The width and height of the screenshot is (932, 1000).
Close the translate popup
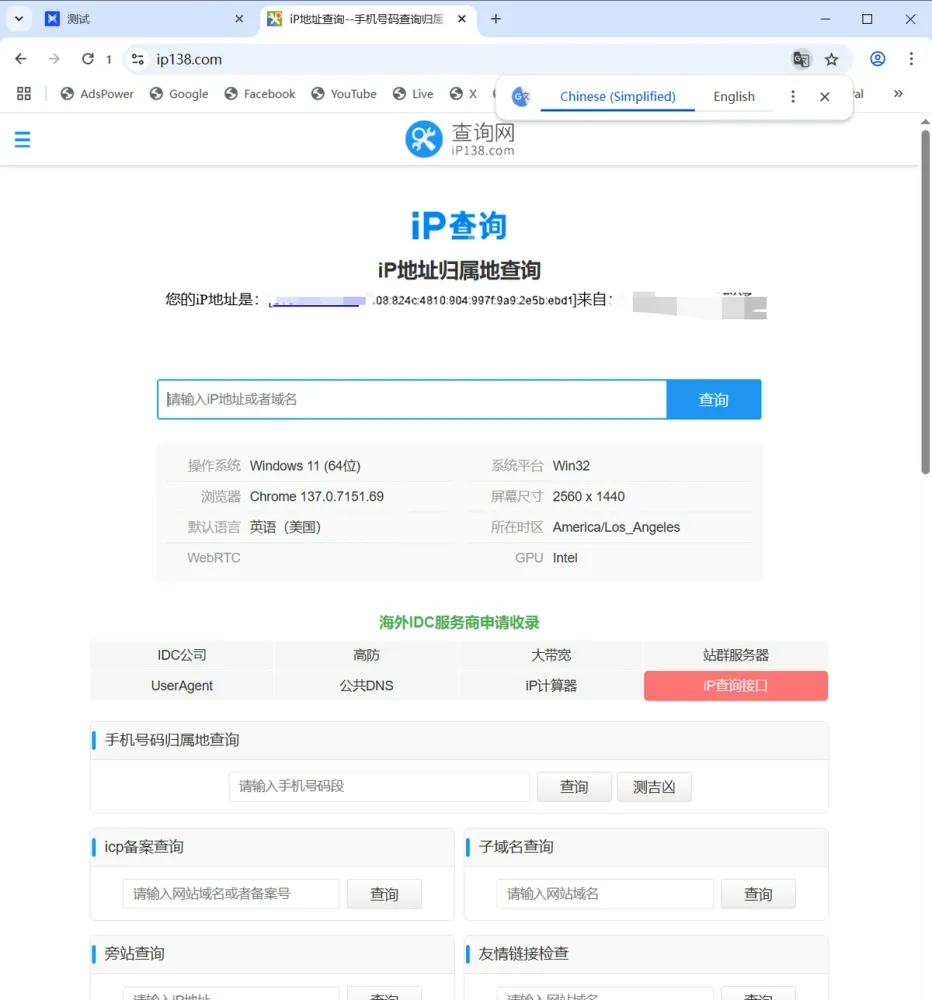coord(825,96)
